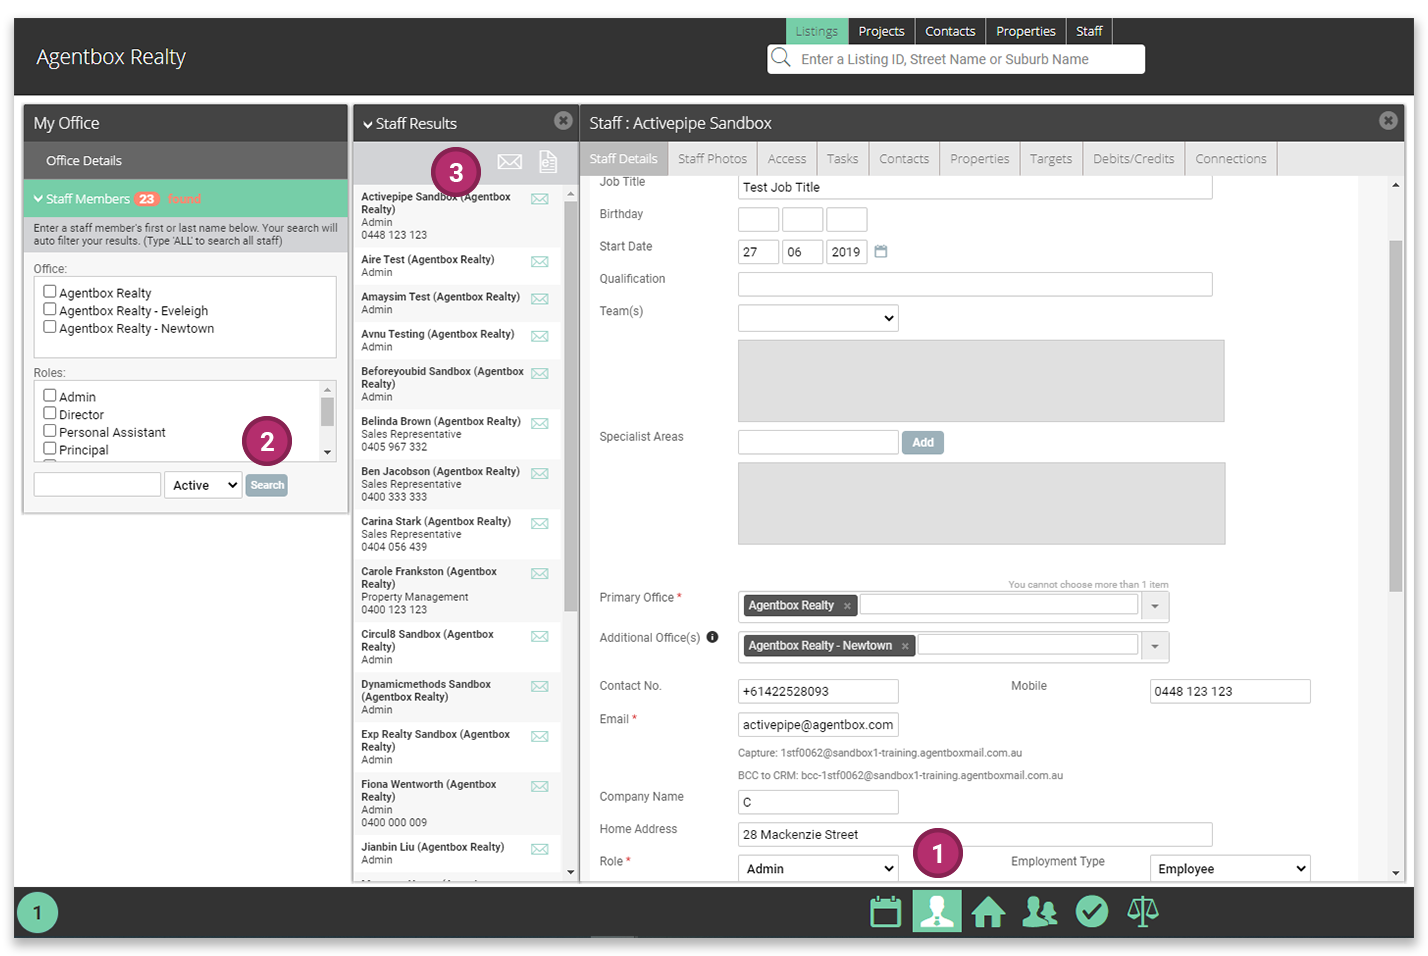Screen dimensions: 1428x956
Task: Click the Start Date calendar picker icon
Action: [881, 252]
